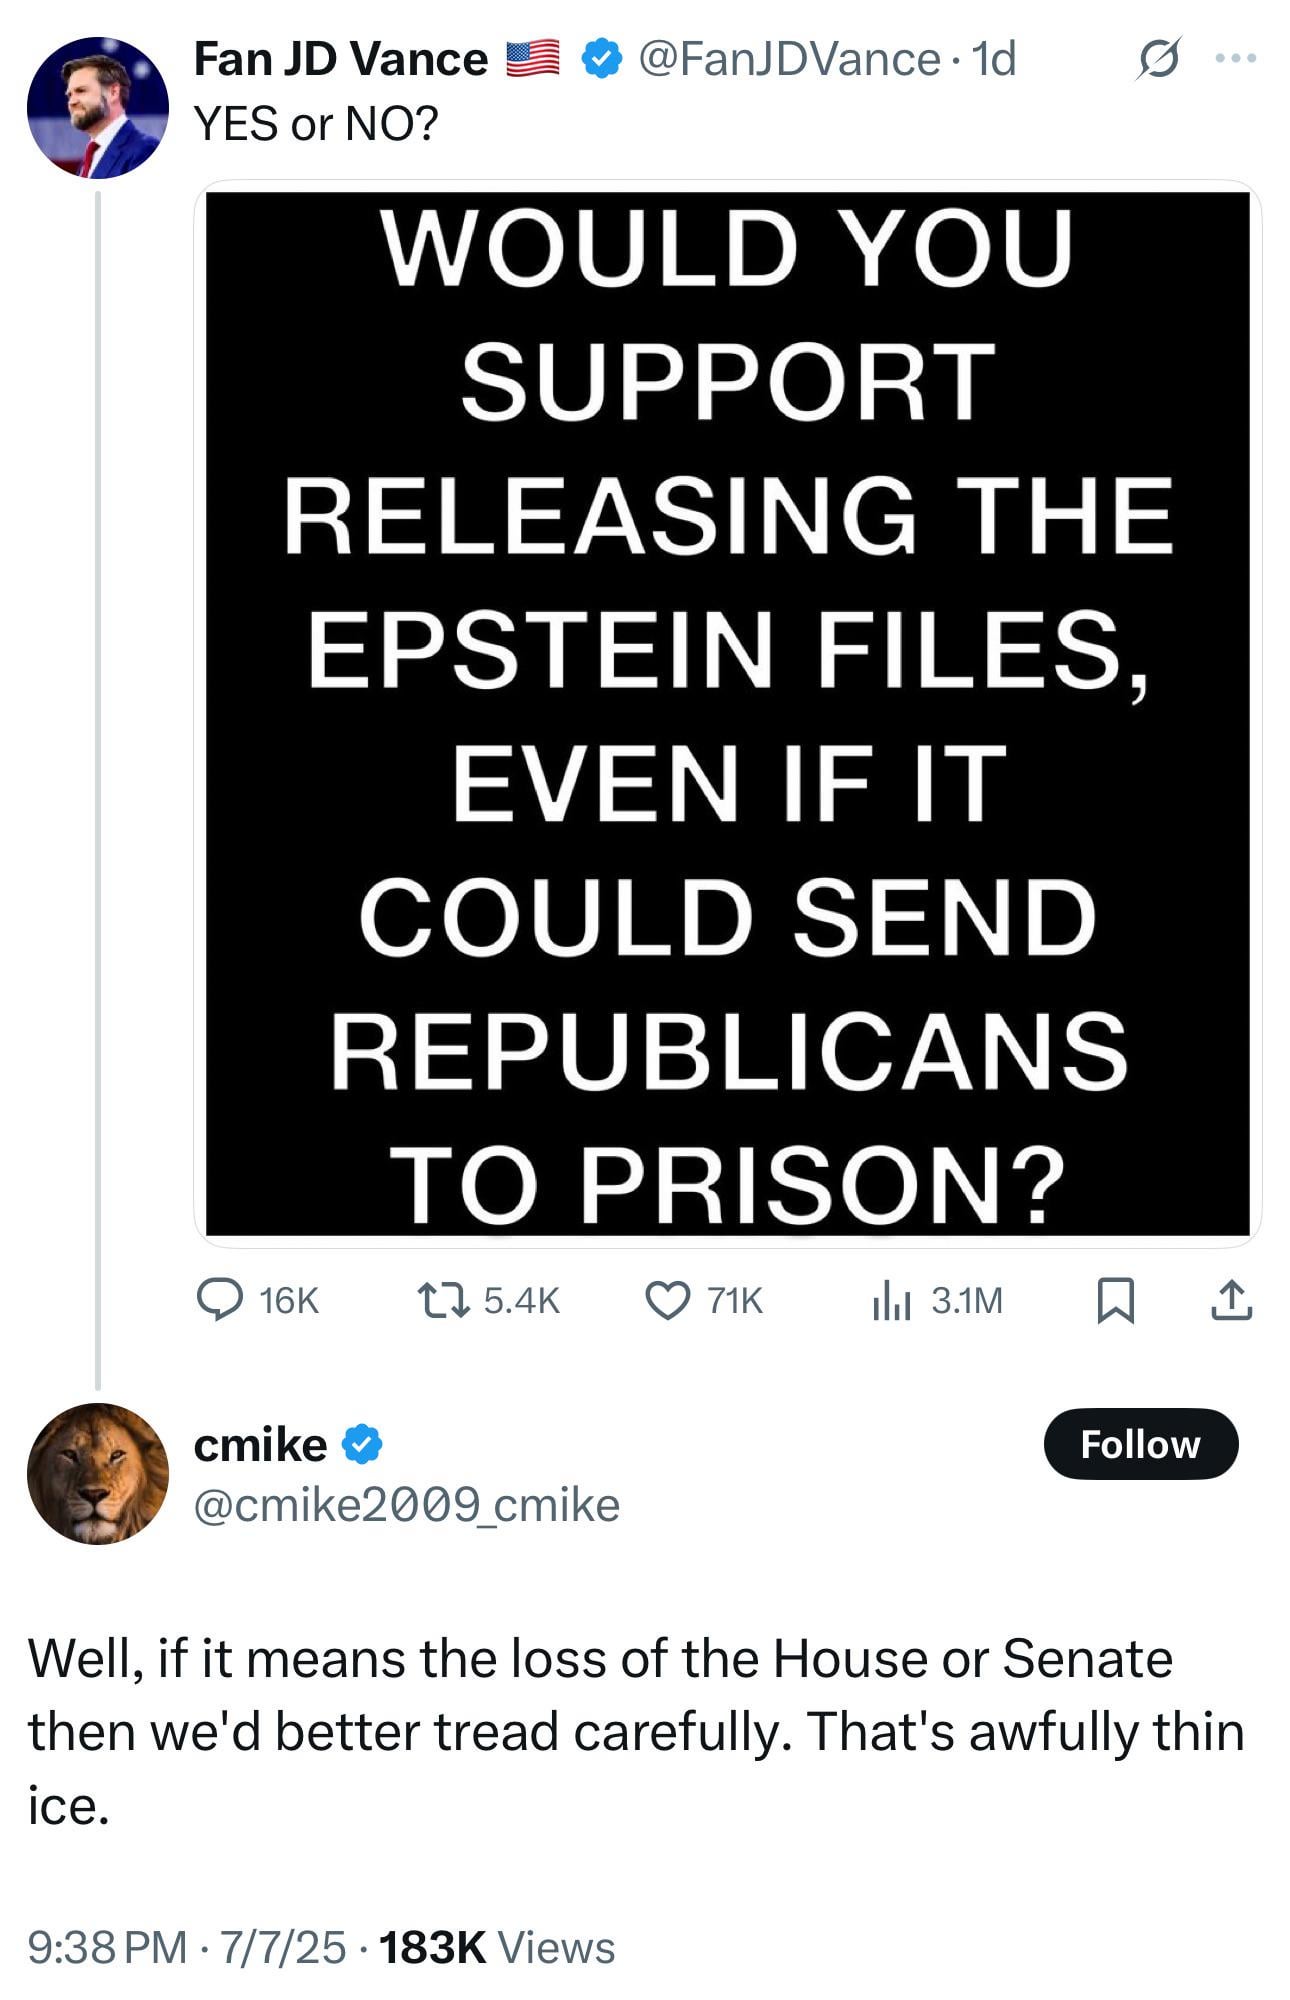The image size is (1290, 2000).
Task: Open the Epstein files question image
Action: tap(728, 714)
